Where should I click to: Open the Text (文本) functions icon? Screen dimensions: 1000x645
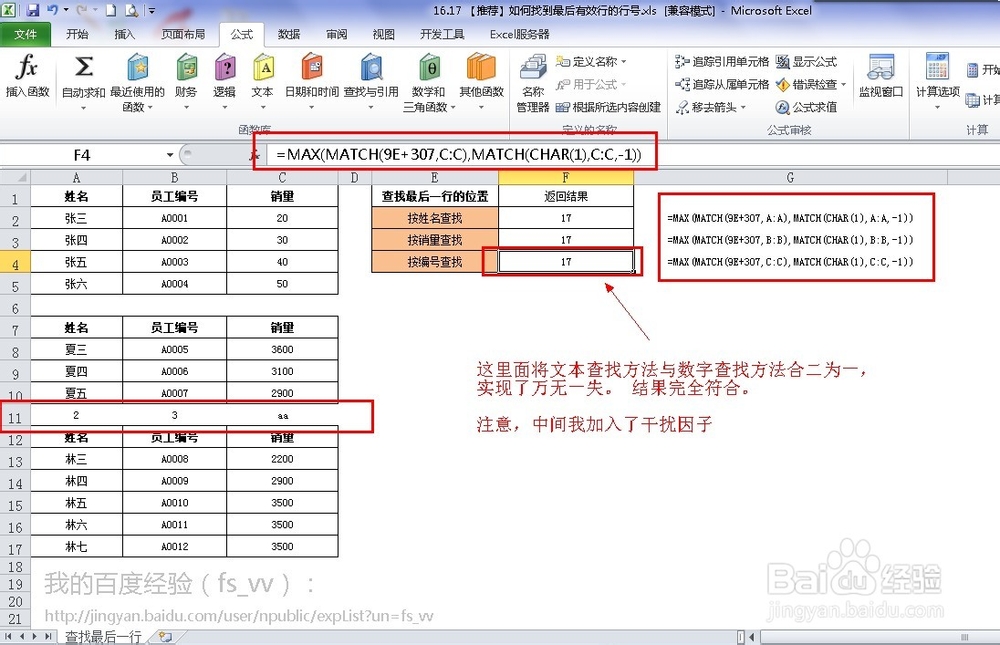tap(262, 68)
